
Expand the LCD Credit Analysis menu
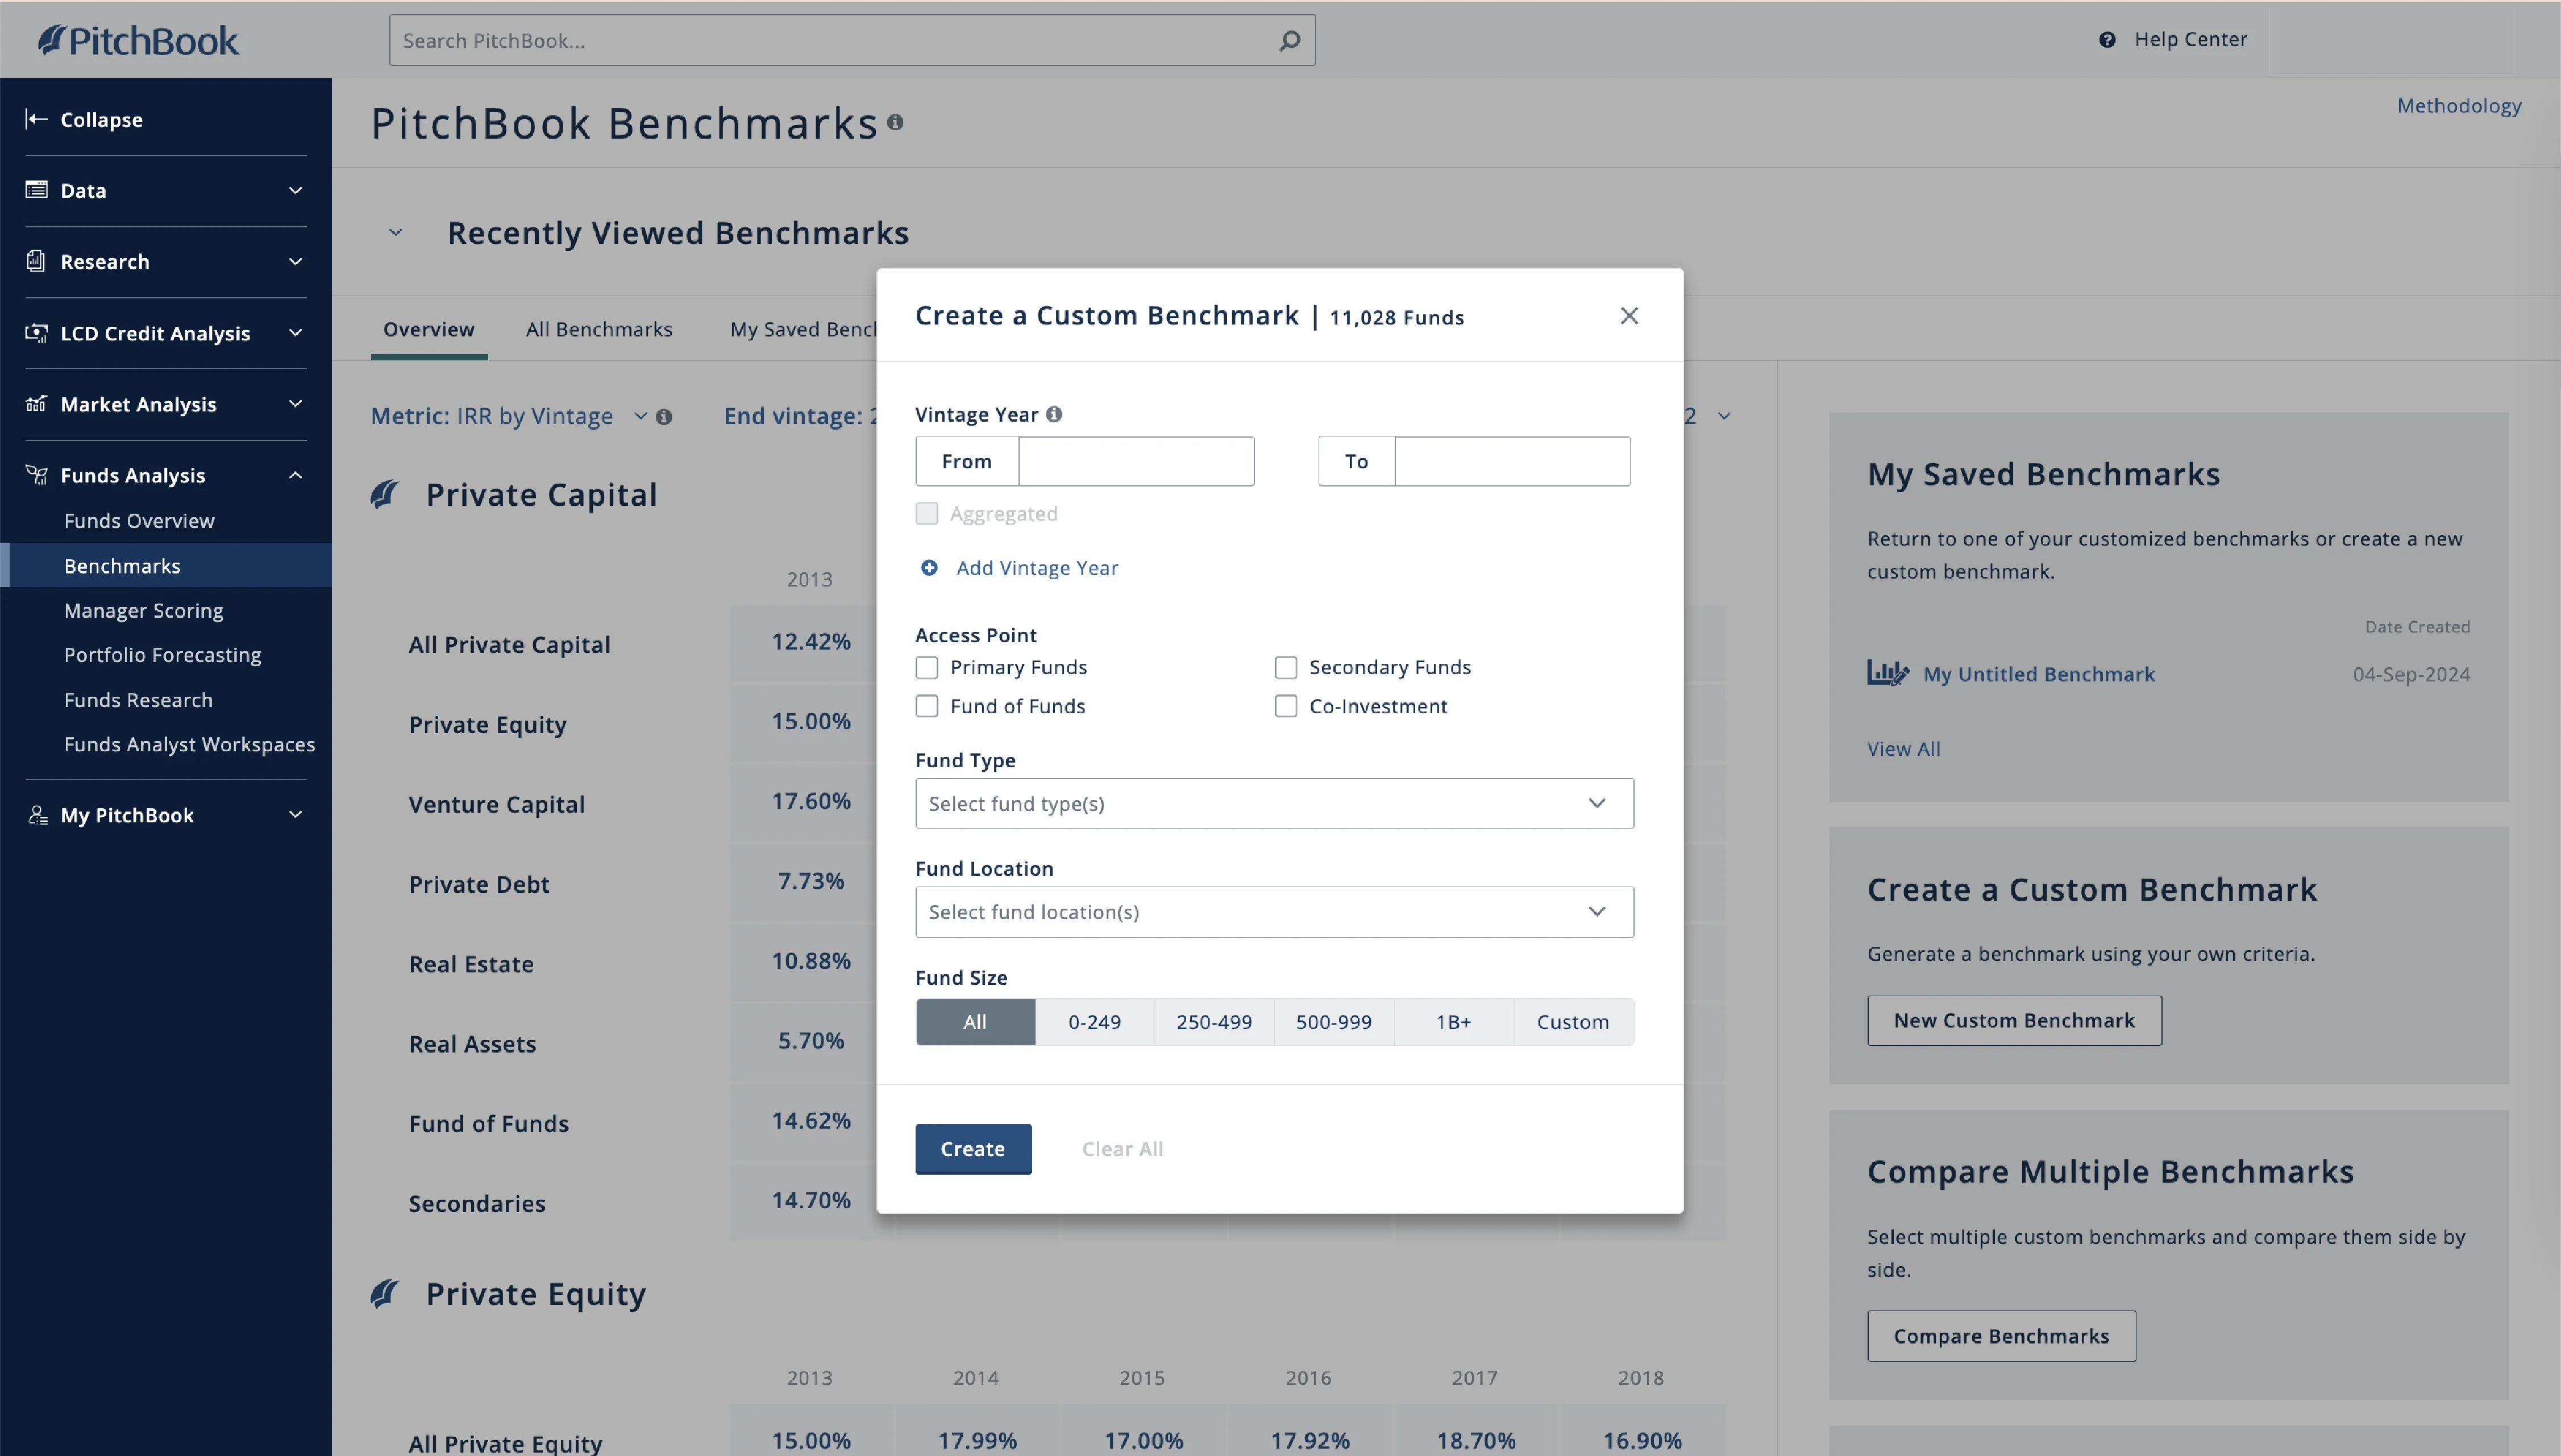pos(296,333)
